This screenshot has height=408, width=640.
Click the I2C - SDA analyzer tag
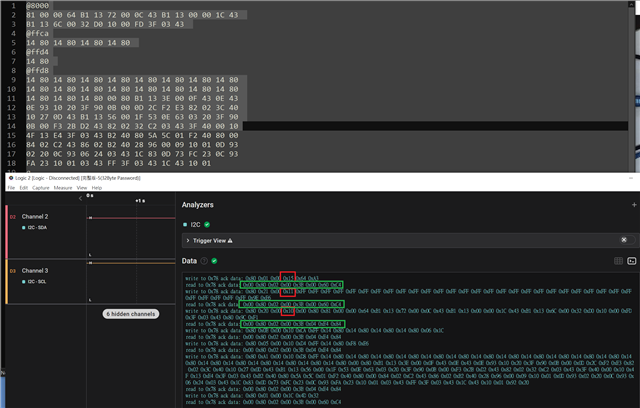35,228
